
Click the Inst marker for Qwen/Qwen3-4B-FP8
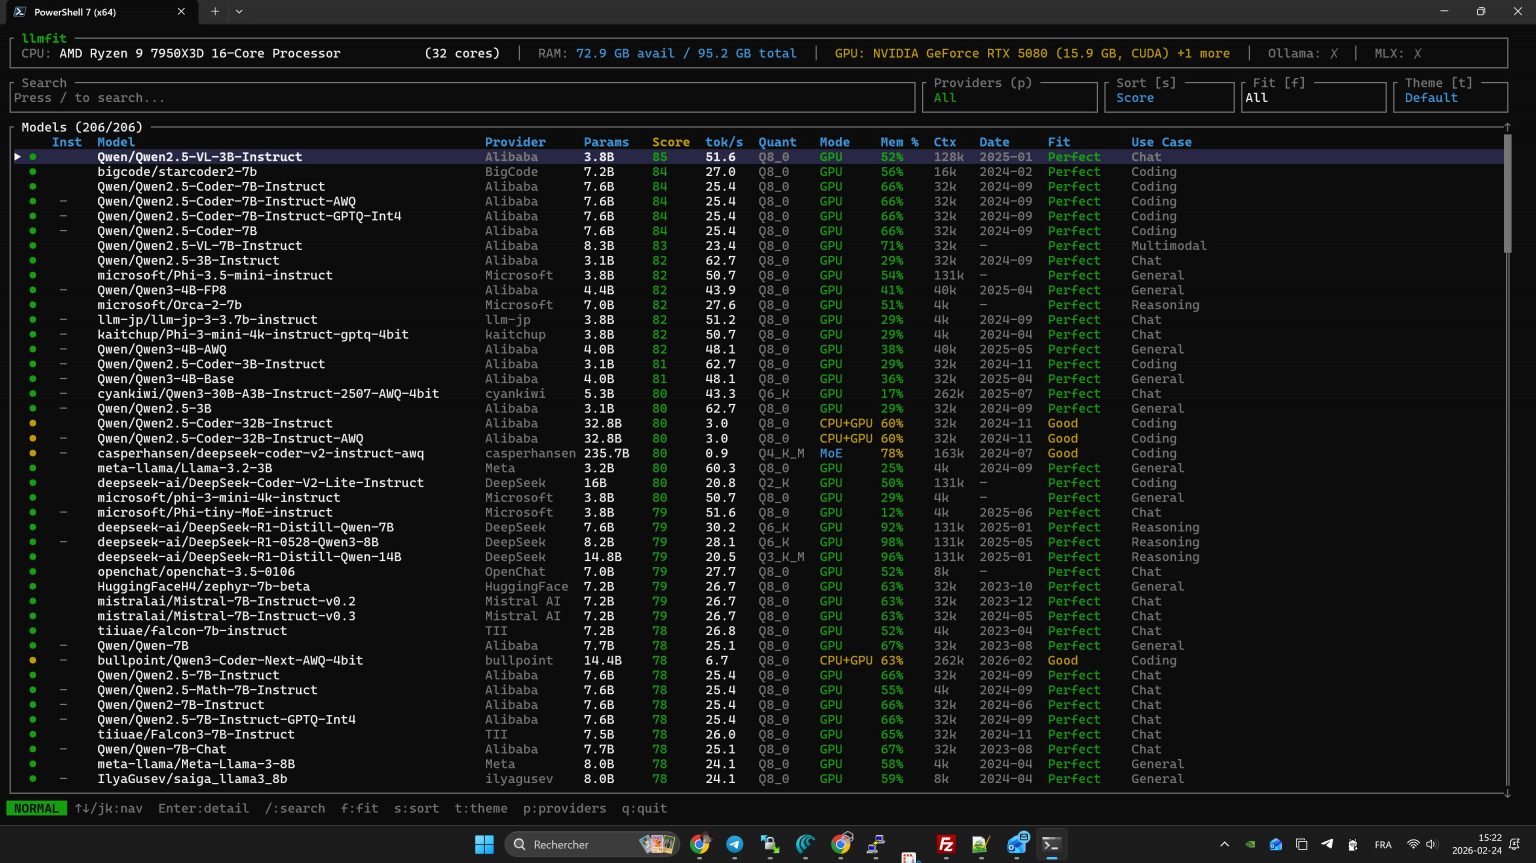coord(63,291)
